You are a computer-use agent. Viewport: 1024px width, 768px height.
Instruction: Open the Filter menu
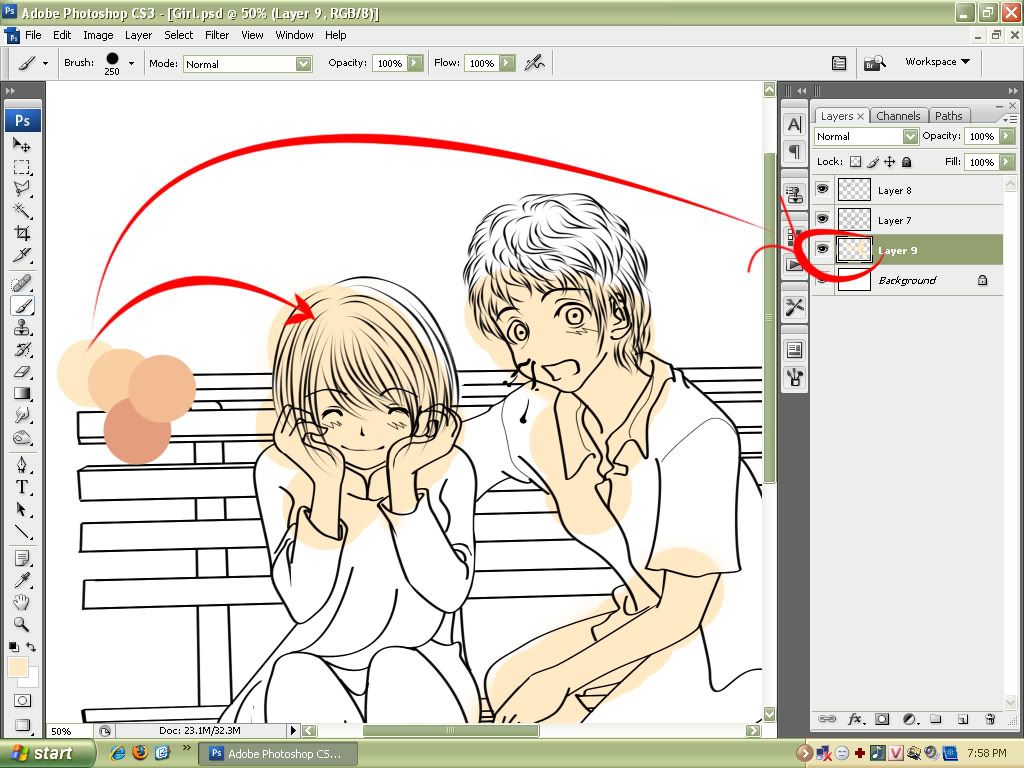[217, 35]
